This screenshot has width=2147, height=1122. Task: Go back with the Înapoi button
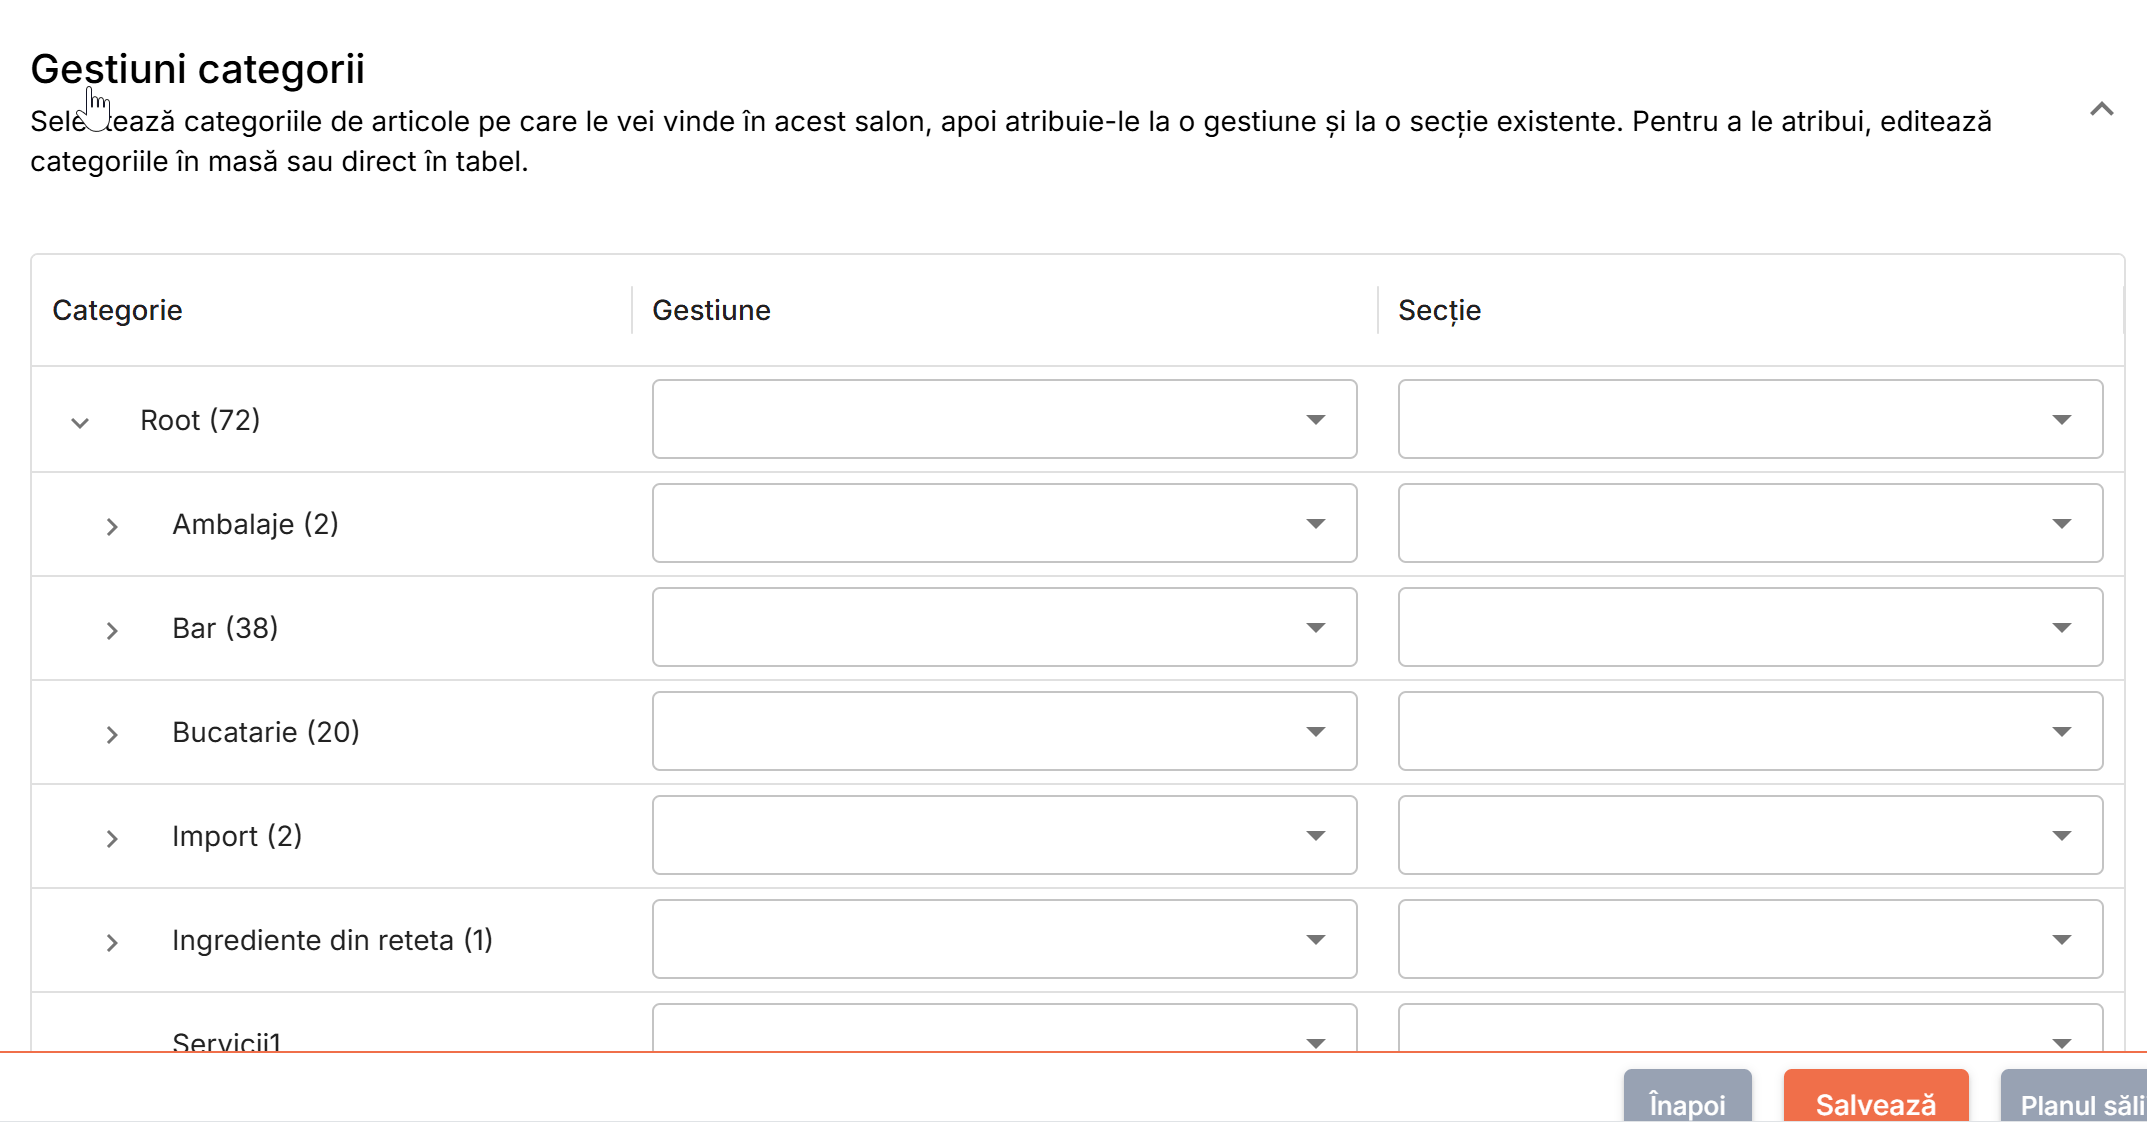[x=1687, y=1097]
